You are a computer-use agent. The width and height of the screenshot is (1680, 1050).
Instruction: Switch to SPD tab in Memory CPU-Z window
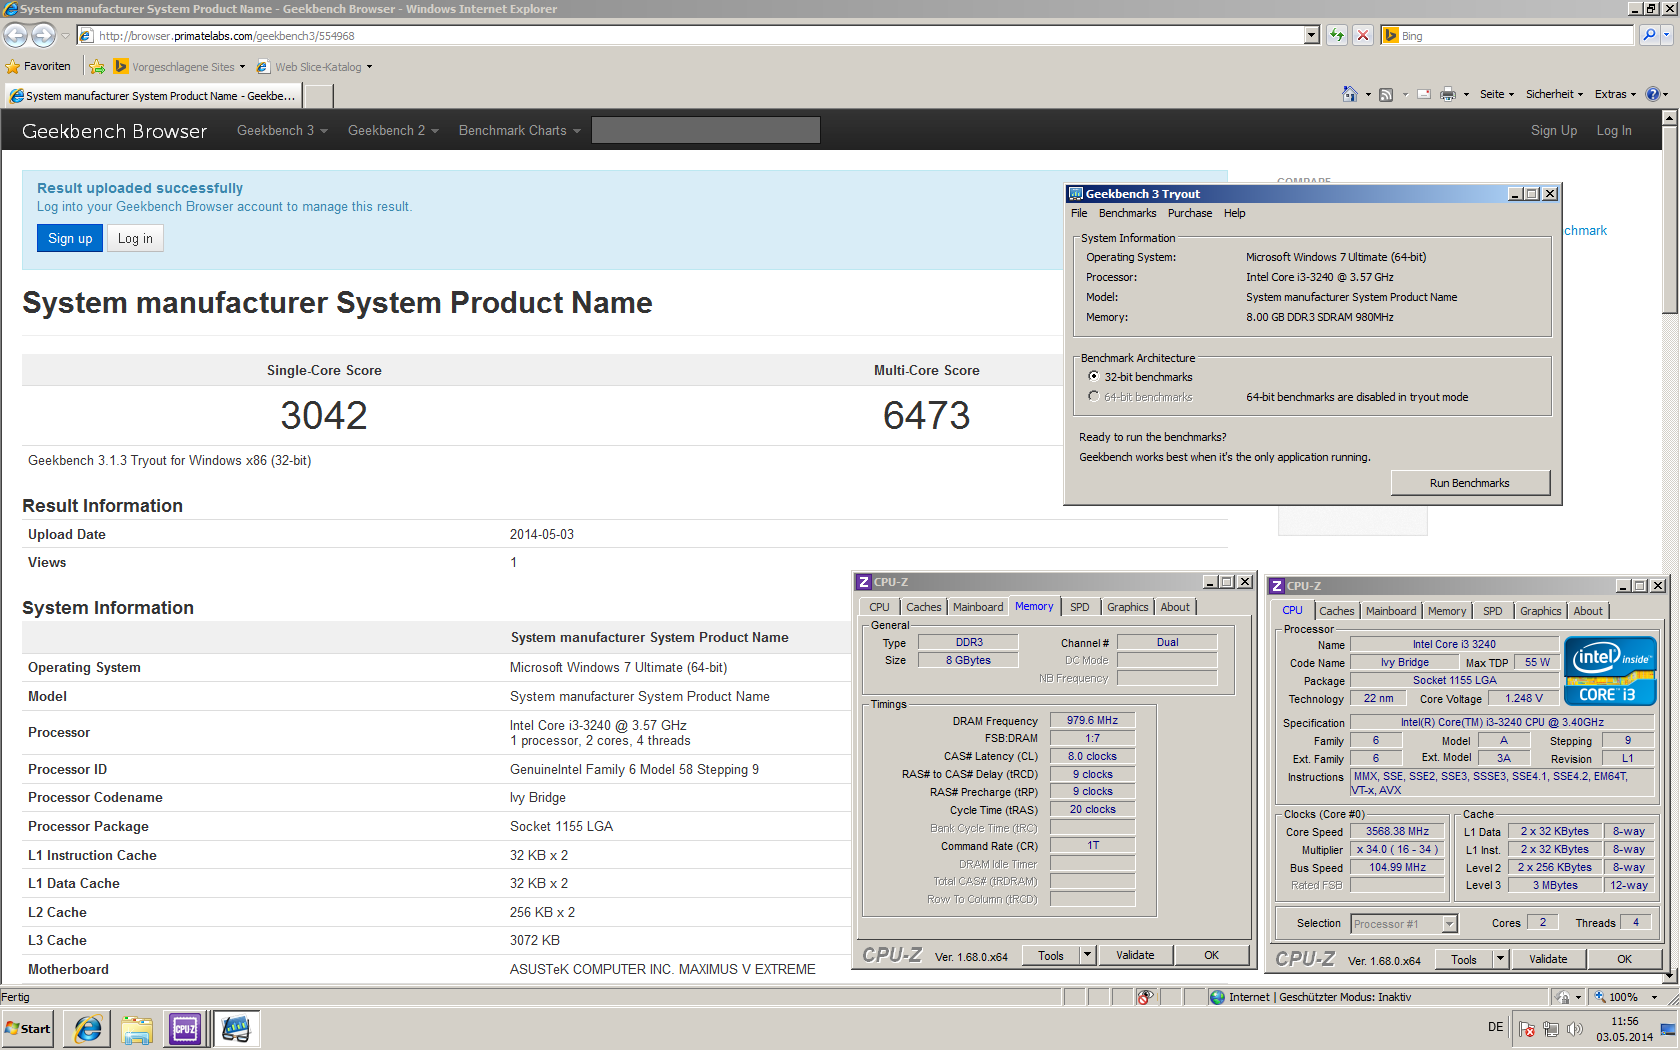[x=1080, y=607]
